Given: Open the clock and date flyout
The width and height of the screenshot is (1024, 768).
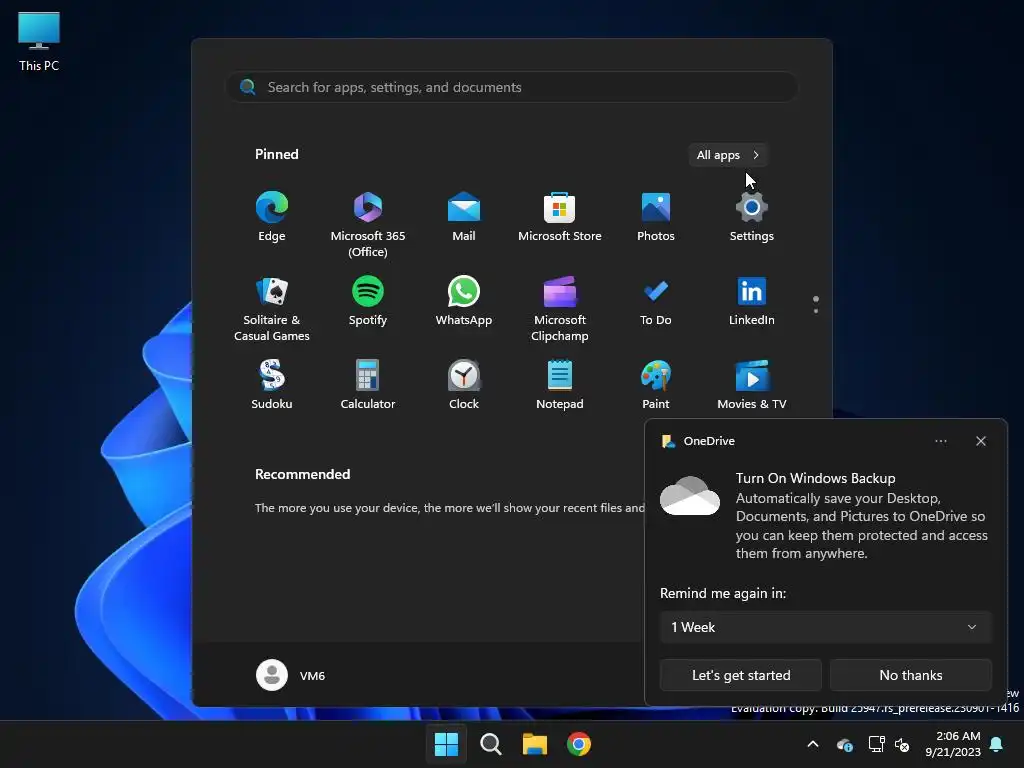Looking at the screenshot, I should 953,744.
